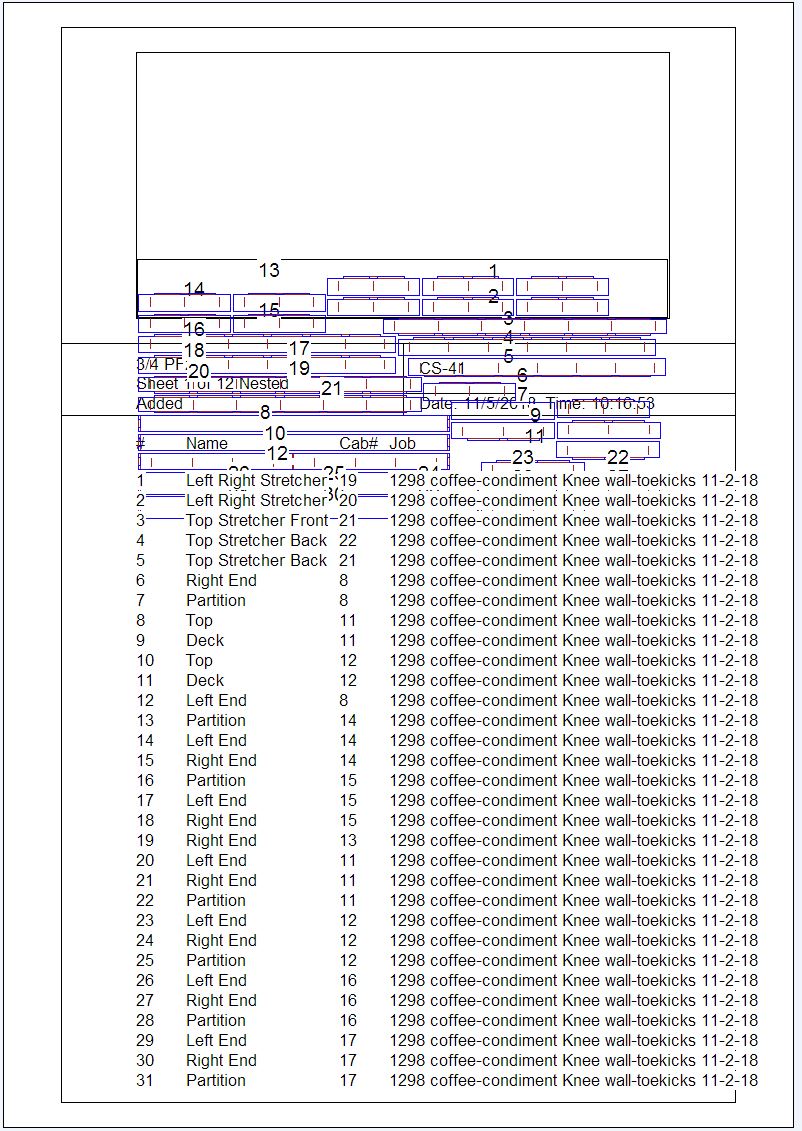The height and width of the screenshot is (1131, 802).
Task: Click part number 13 in the nesting diagram
Action: pos(269,270)
